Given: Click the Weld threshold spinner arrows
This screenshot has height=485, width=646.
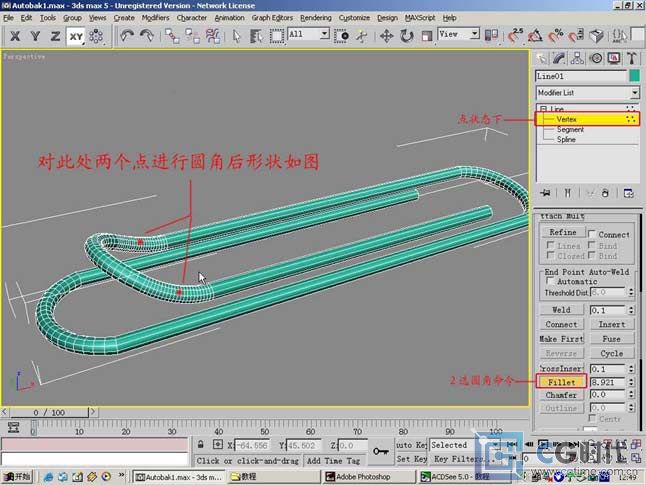Looking at the screenshot, I should point(631,310).
